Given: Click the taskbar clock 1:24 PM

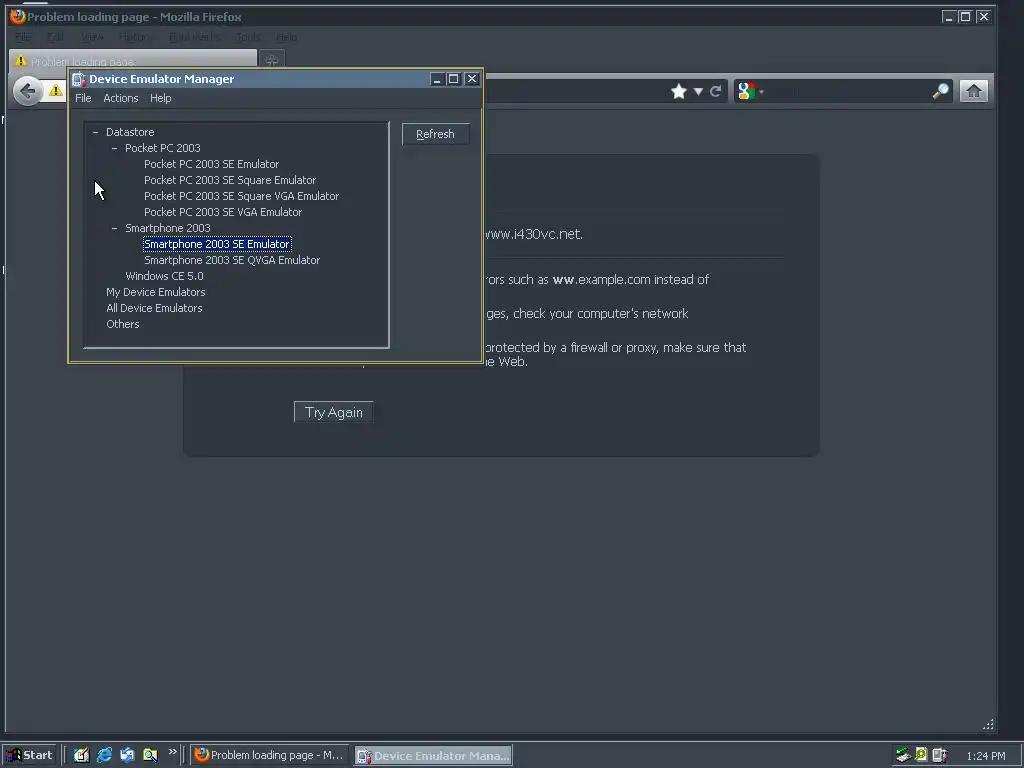Looking at the screenshot, I should click(985, 756).
